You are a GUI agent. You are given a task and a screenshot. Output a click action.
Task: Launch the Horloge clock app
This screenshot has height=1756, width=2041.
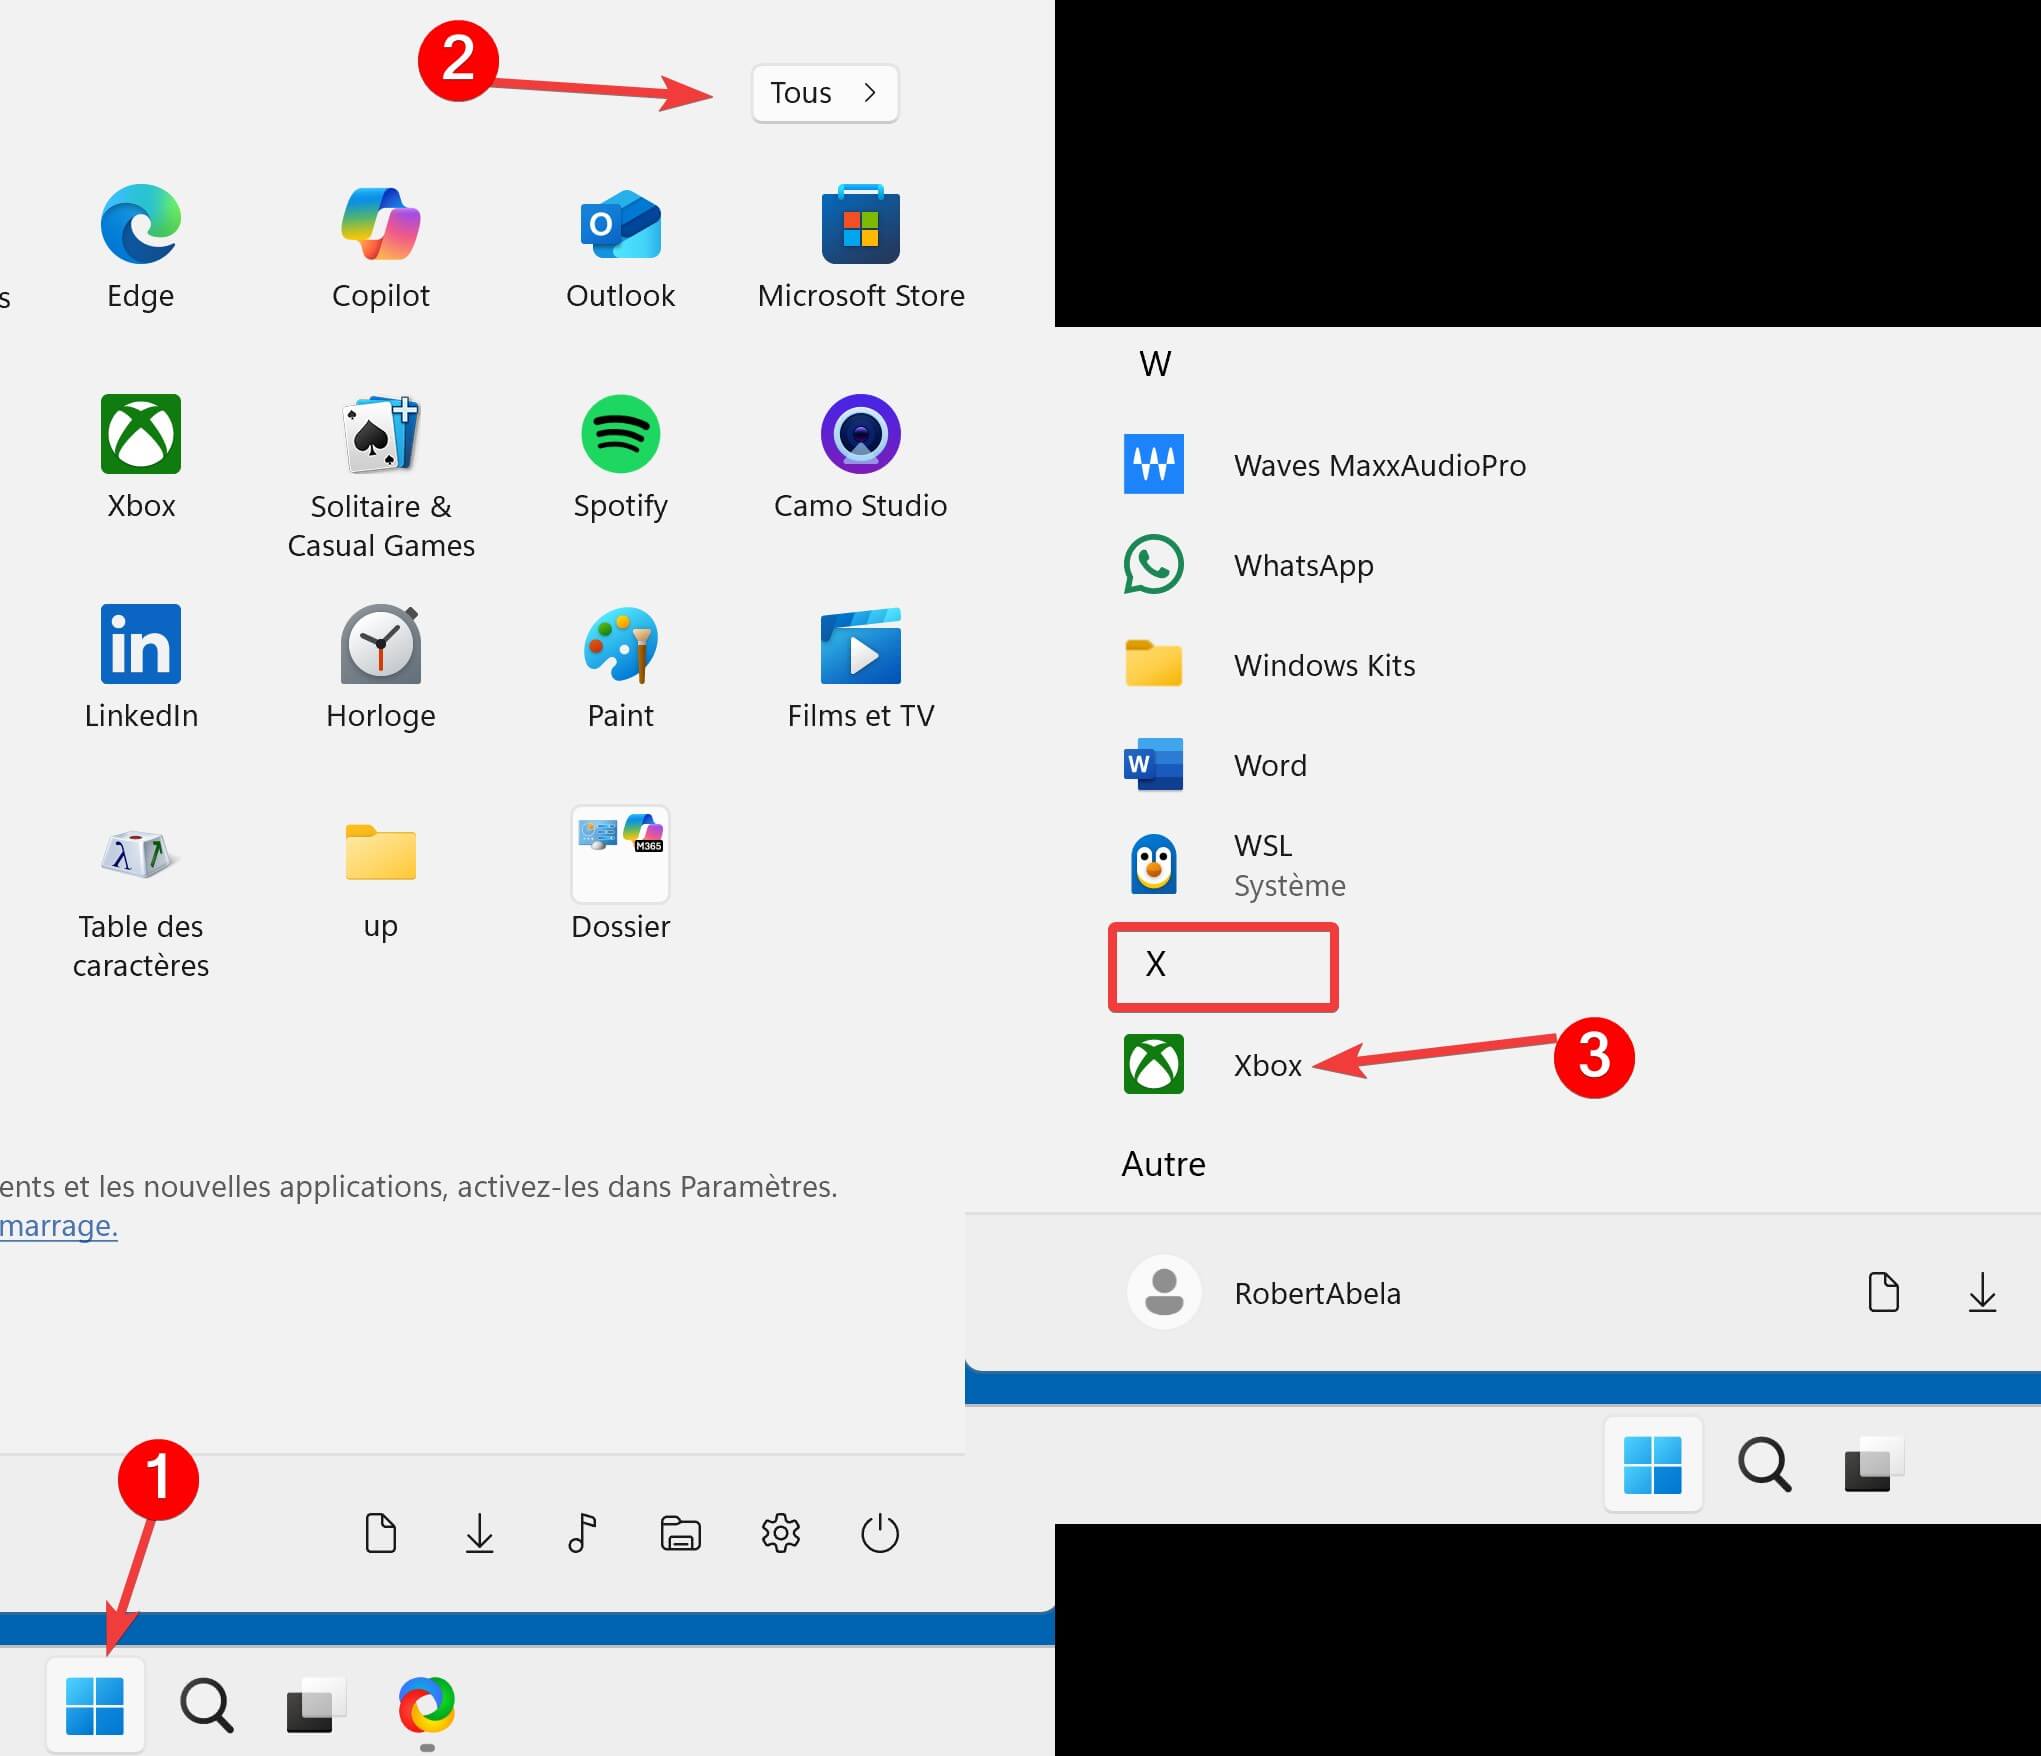(x=380, y=668)
